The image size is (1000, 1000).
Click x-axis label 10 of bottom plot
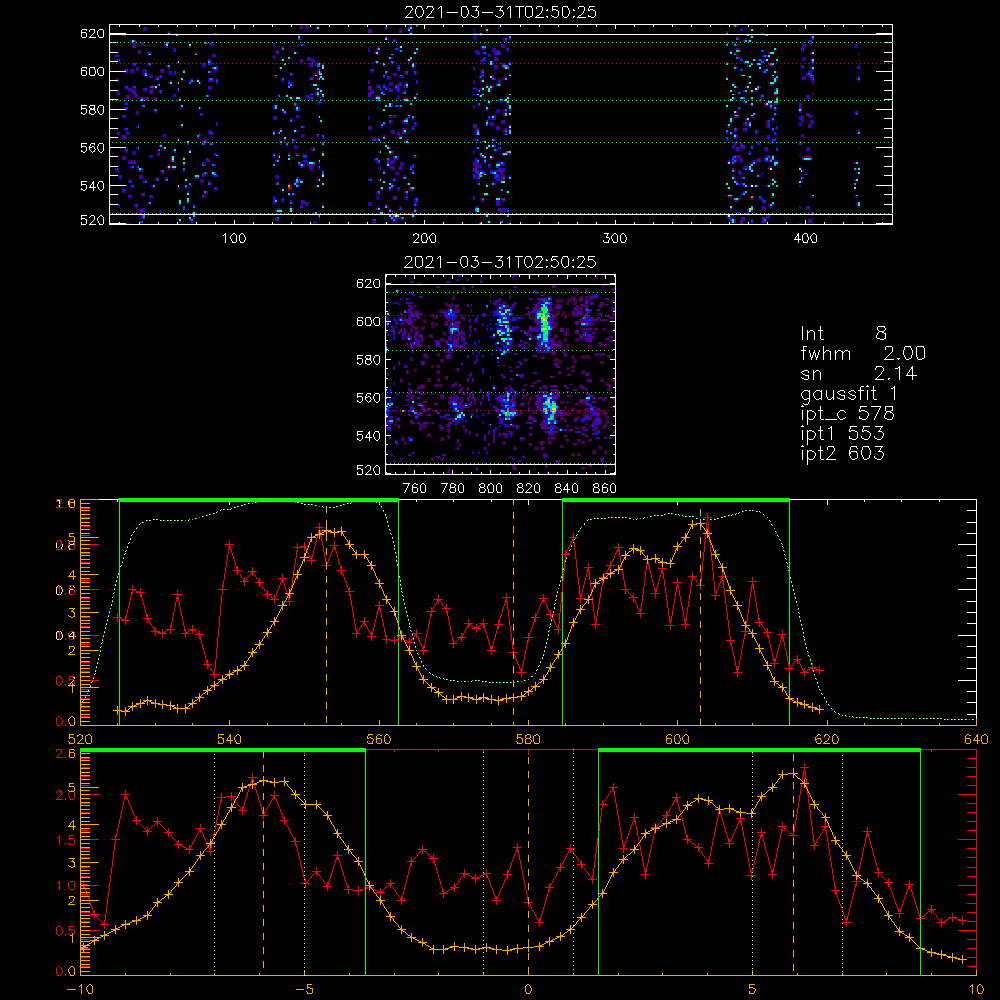point(975,990)
